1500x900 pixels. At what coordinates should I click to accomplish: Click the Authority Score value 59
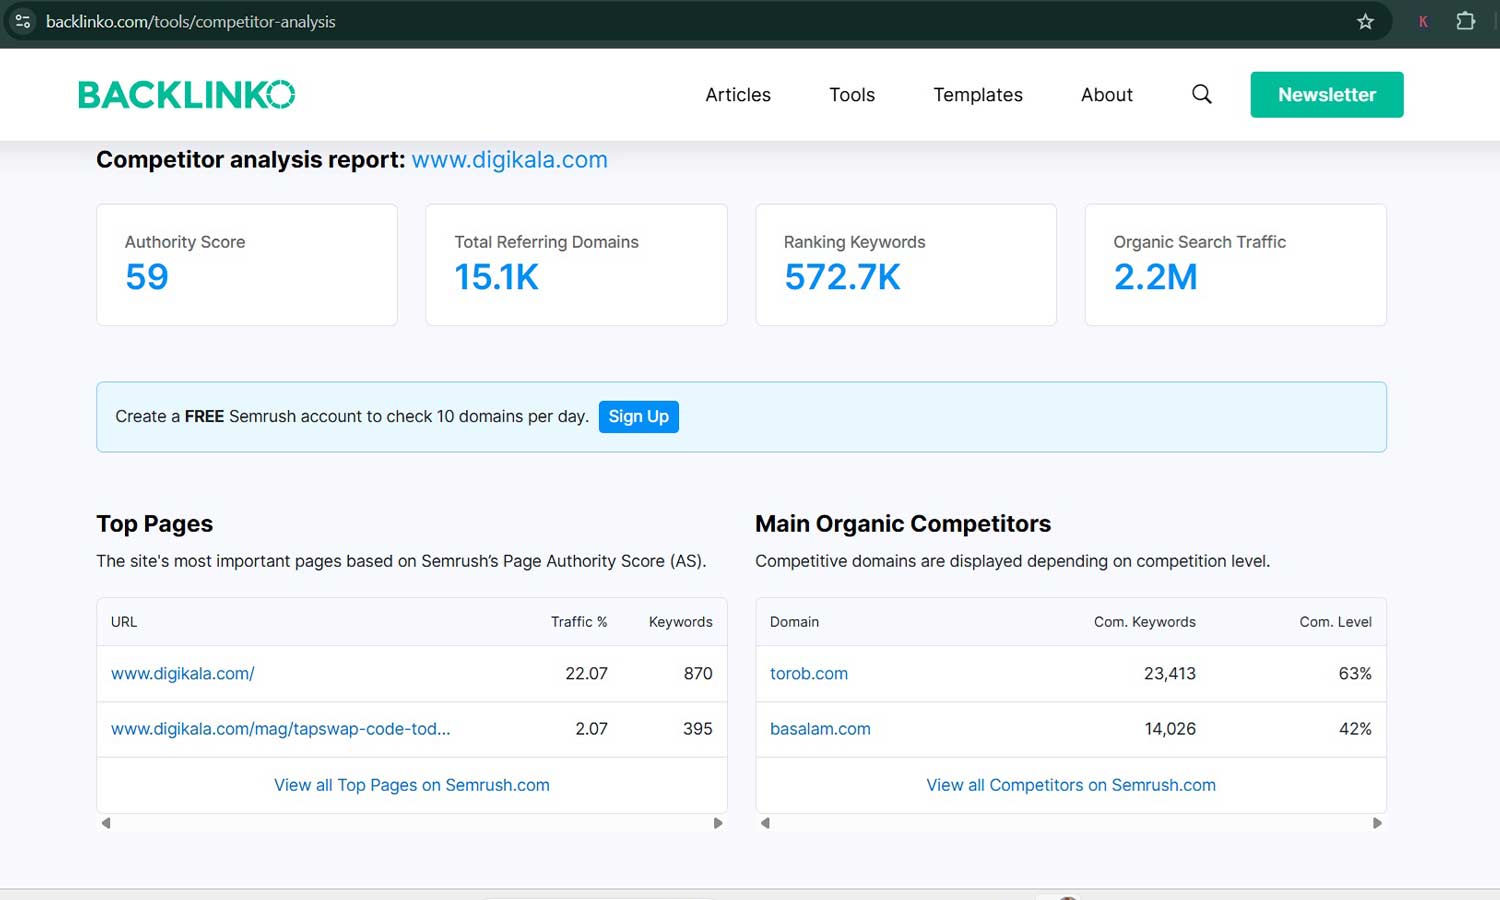pos(147,277)
